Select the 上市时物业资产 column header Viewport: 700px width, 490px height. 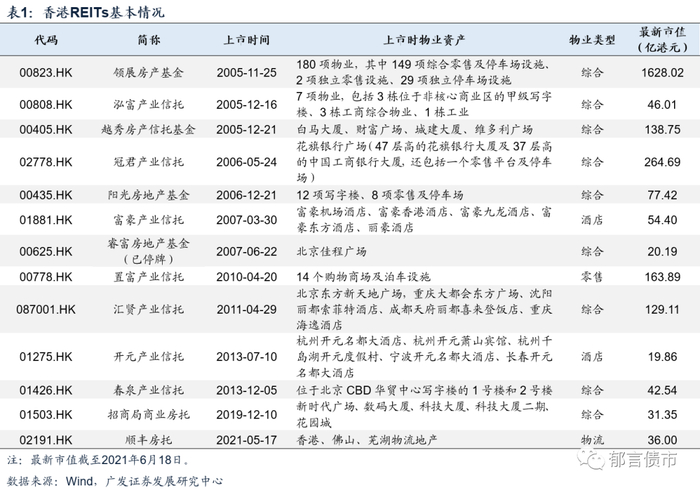coord(424,40)
